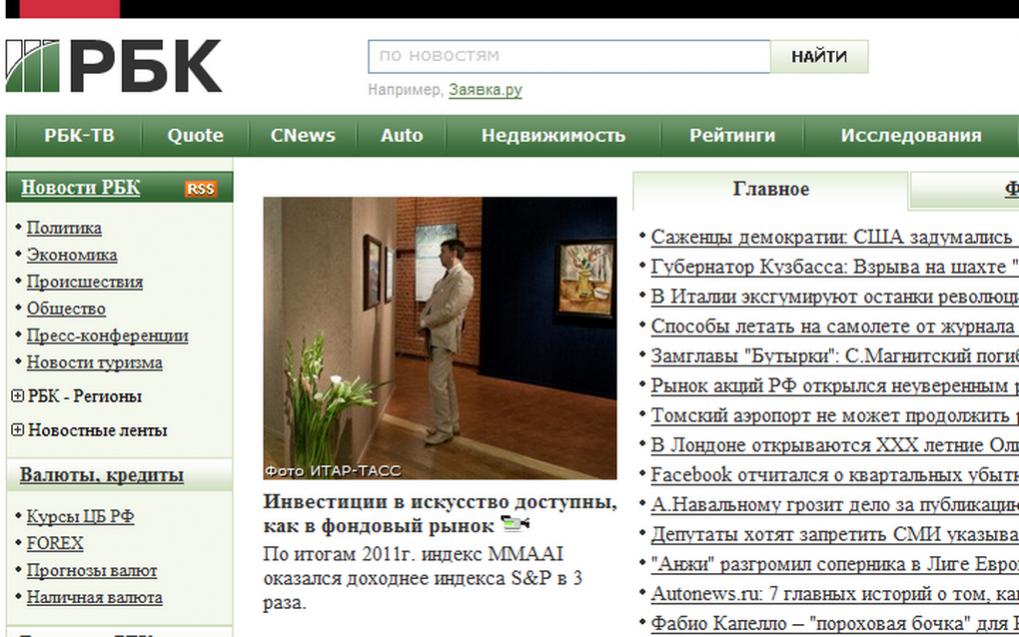Open the Новости РБК heading link
This screenshot has width=1019, height=637.
81,188
